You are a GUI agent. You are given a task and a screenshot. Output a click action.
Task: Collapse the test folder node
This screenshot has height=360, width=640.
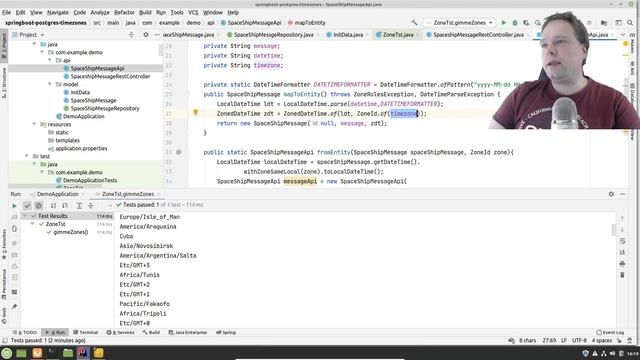[x=27, y=156]
